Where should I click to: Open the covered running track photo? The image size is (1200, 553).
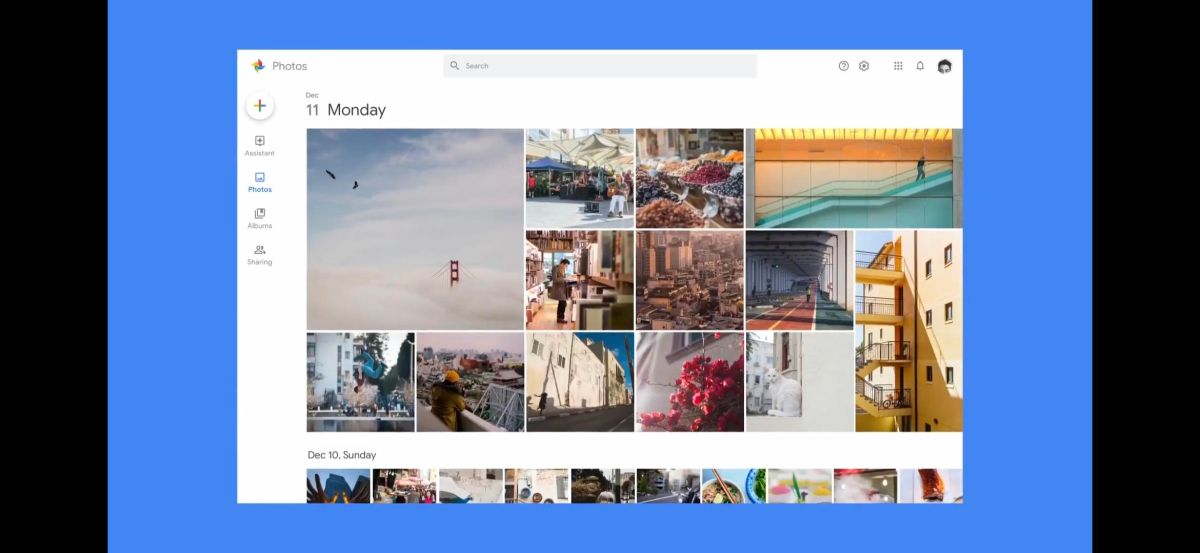point(799,280)
